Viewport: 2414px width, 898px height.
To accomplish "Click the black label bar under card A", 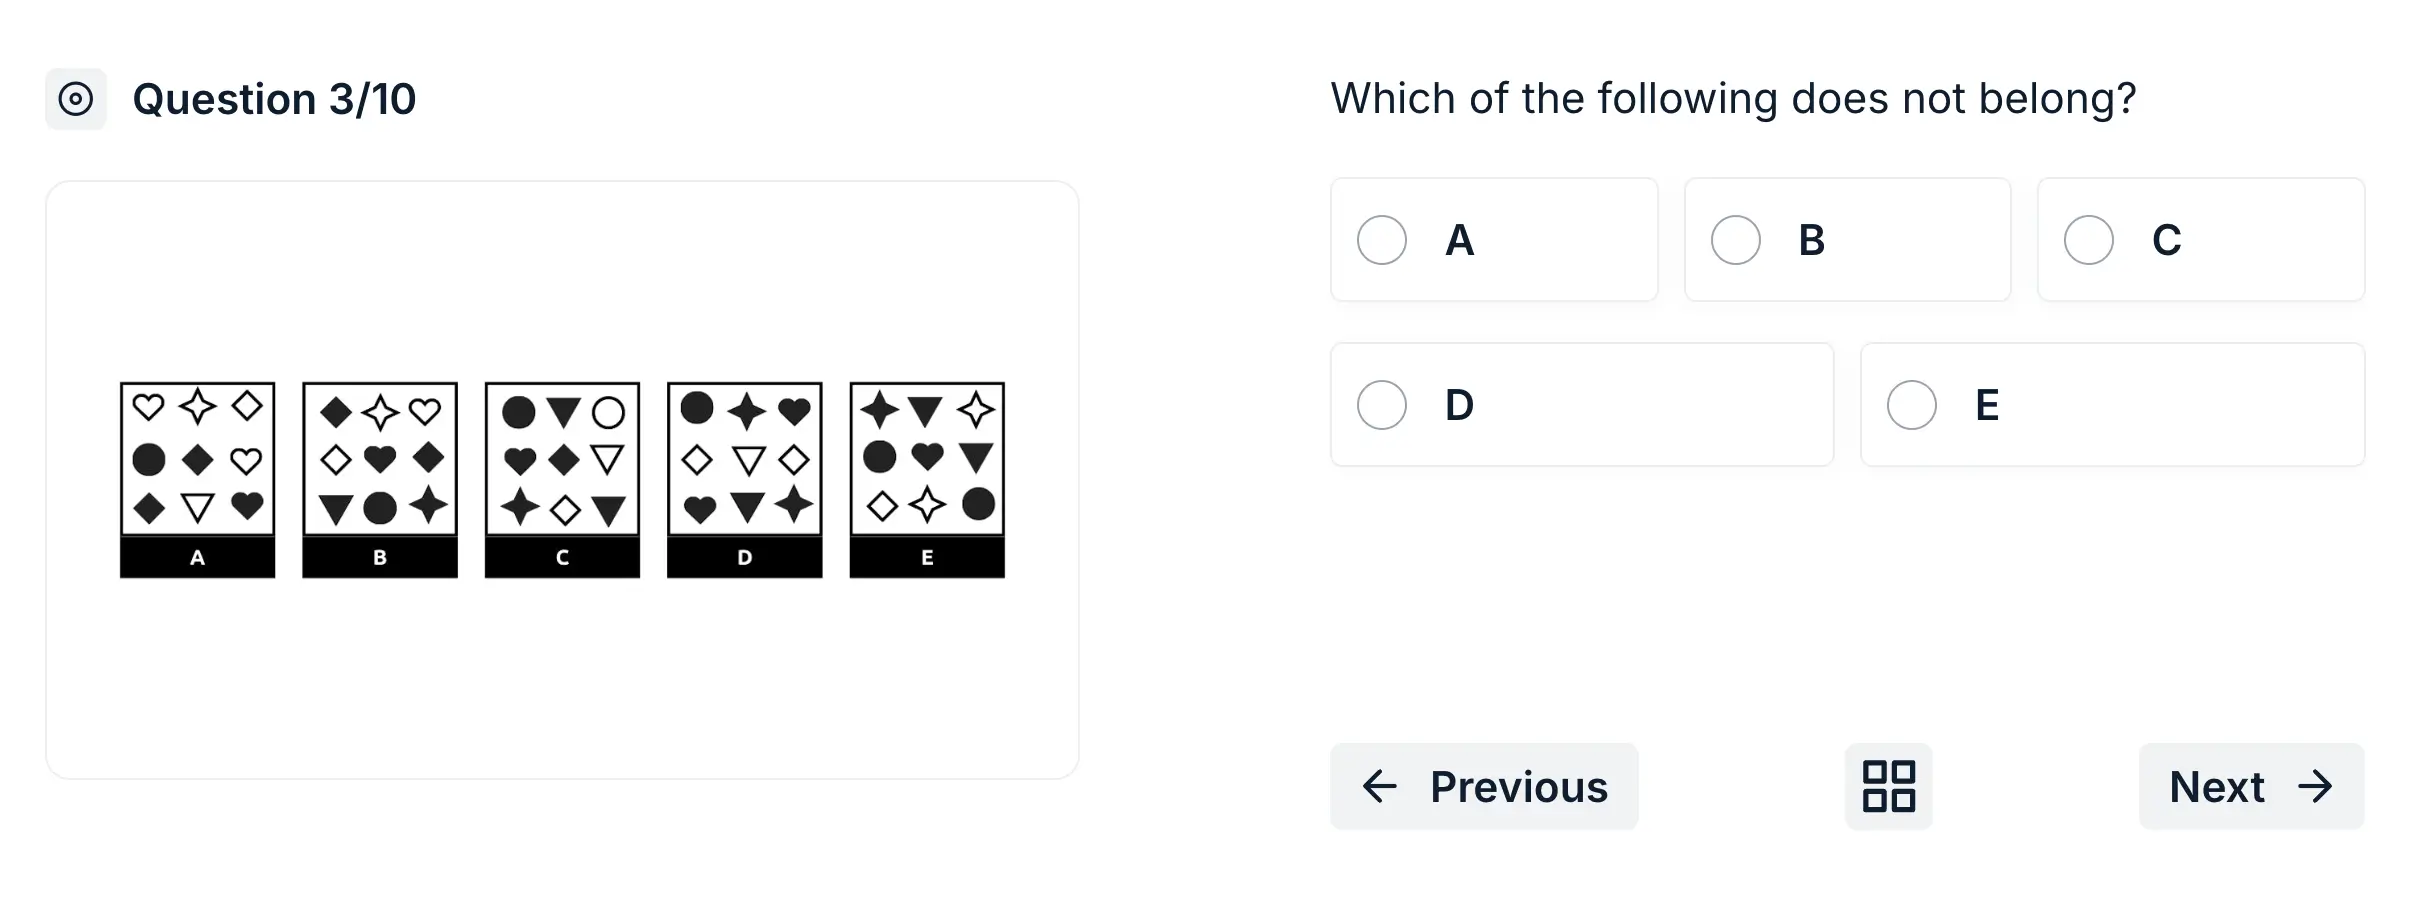I will pos(198,557).
